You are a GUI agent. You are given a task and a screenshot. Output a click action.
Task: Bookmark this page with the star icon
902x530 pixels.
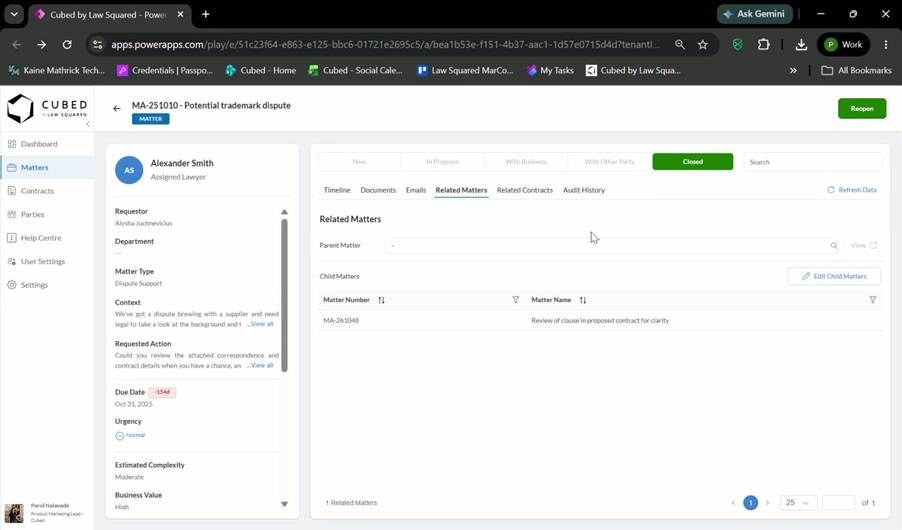point(702,44)
